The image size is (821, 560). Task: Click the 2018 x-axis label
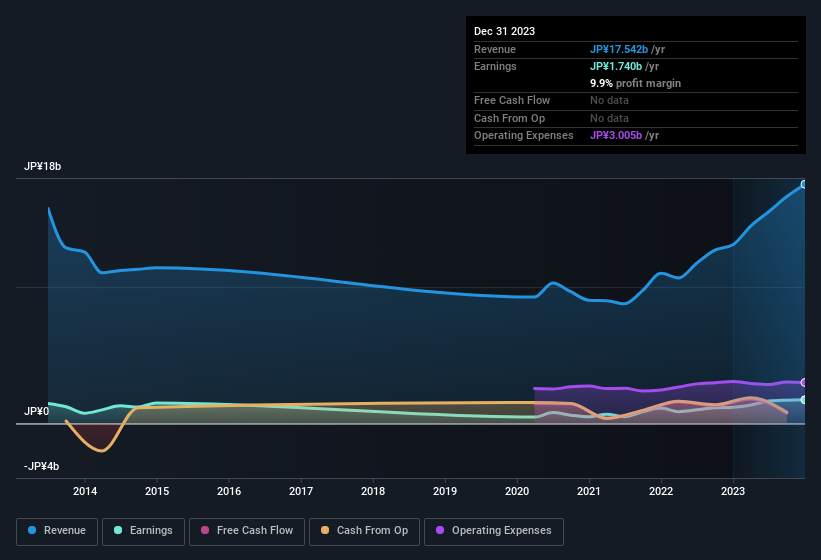click(x=373, y=491)
